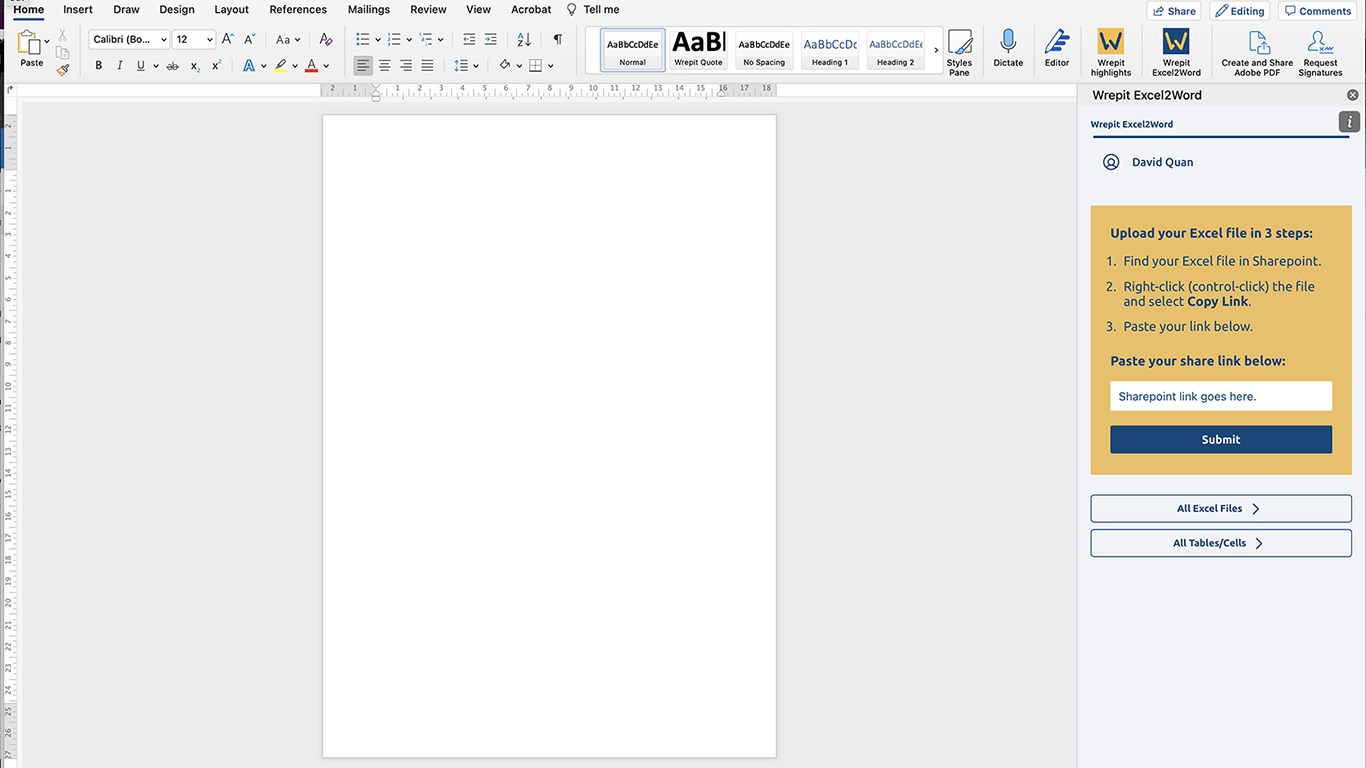Viewport: 1366px width, 768px height.
Task: Open the Styles Pane
Action: point(959,53)
